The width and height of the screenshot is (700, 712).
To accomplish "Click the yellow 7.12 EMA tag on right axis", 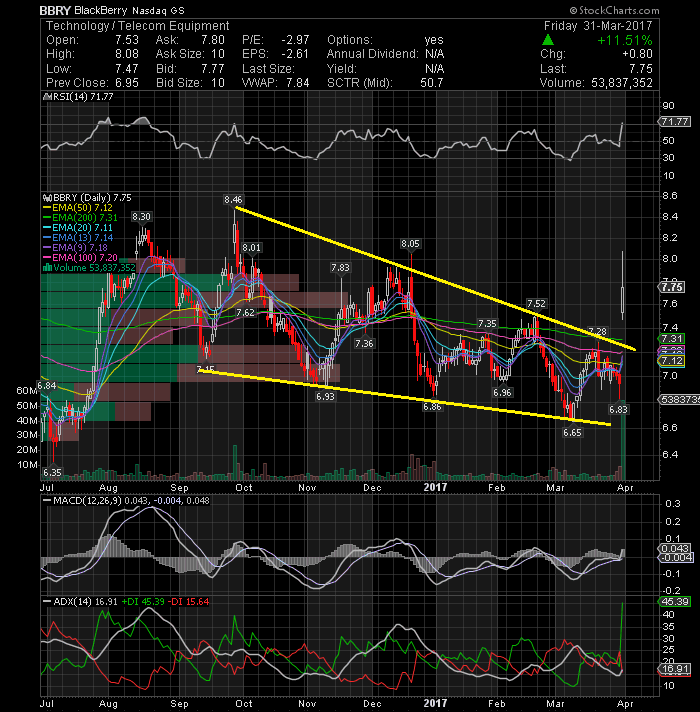I will 672,361.
